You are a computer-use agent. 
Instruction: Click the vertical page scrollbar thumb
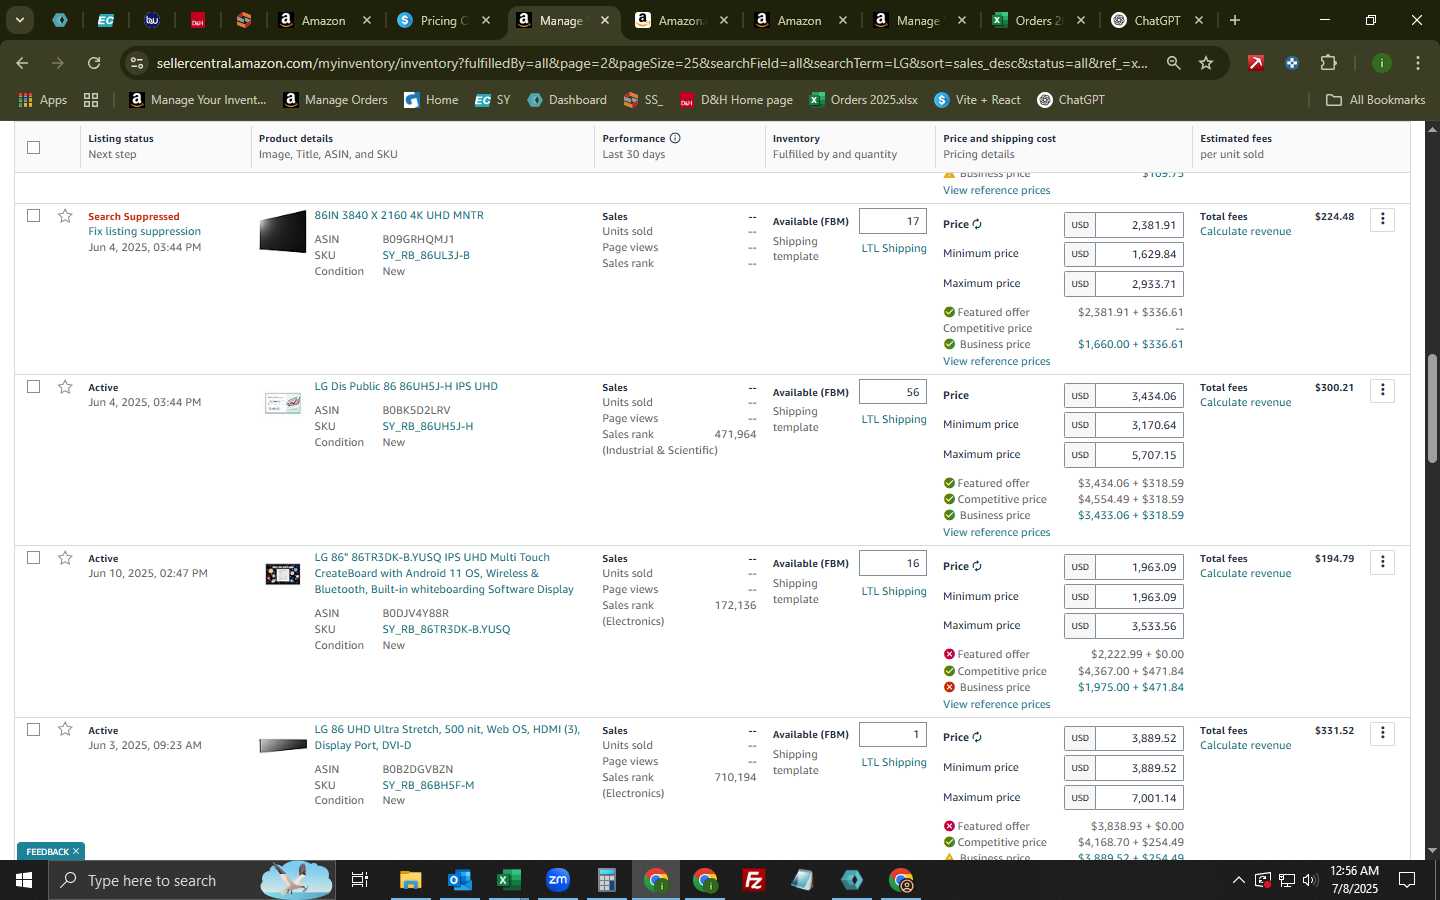(1431, 407)
